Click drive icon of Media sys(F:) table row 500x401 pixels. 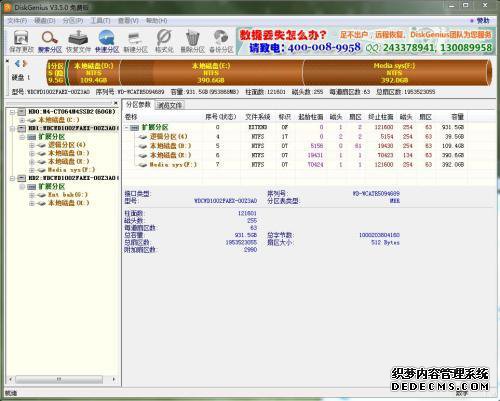[143, 165]
